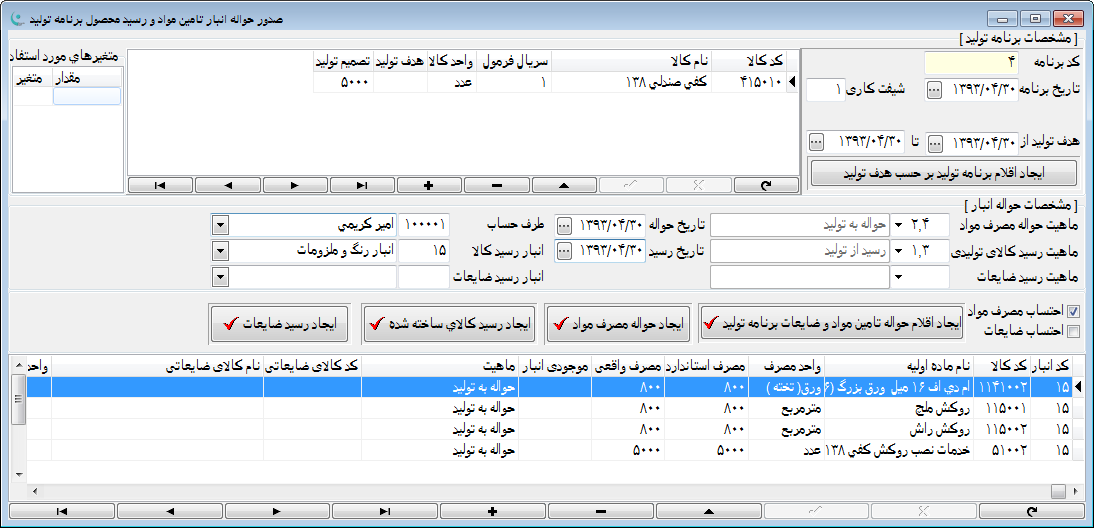The height and width of the screenshot is (528, 1094).
Task: Click the add (+) record icon in the top product grid navigator
Action: [430, 185]
